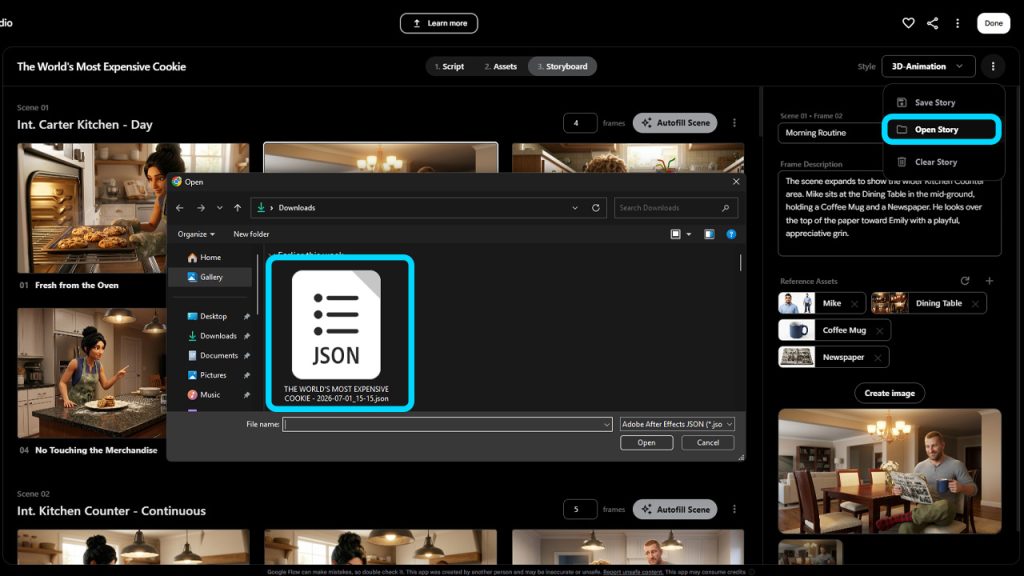Switch to the Assets tab

coord(500,66)
